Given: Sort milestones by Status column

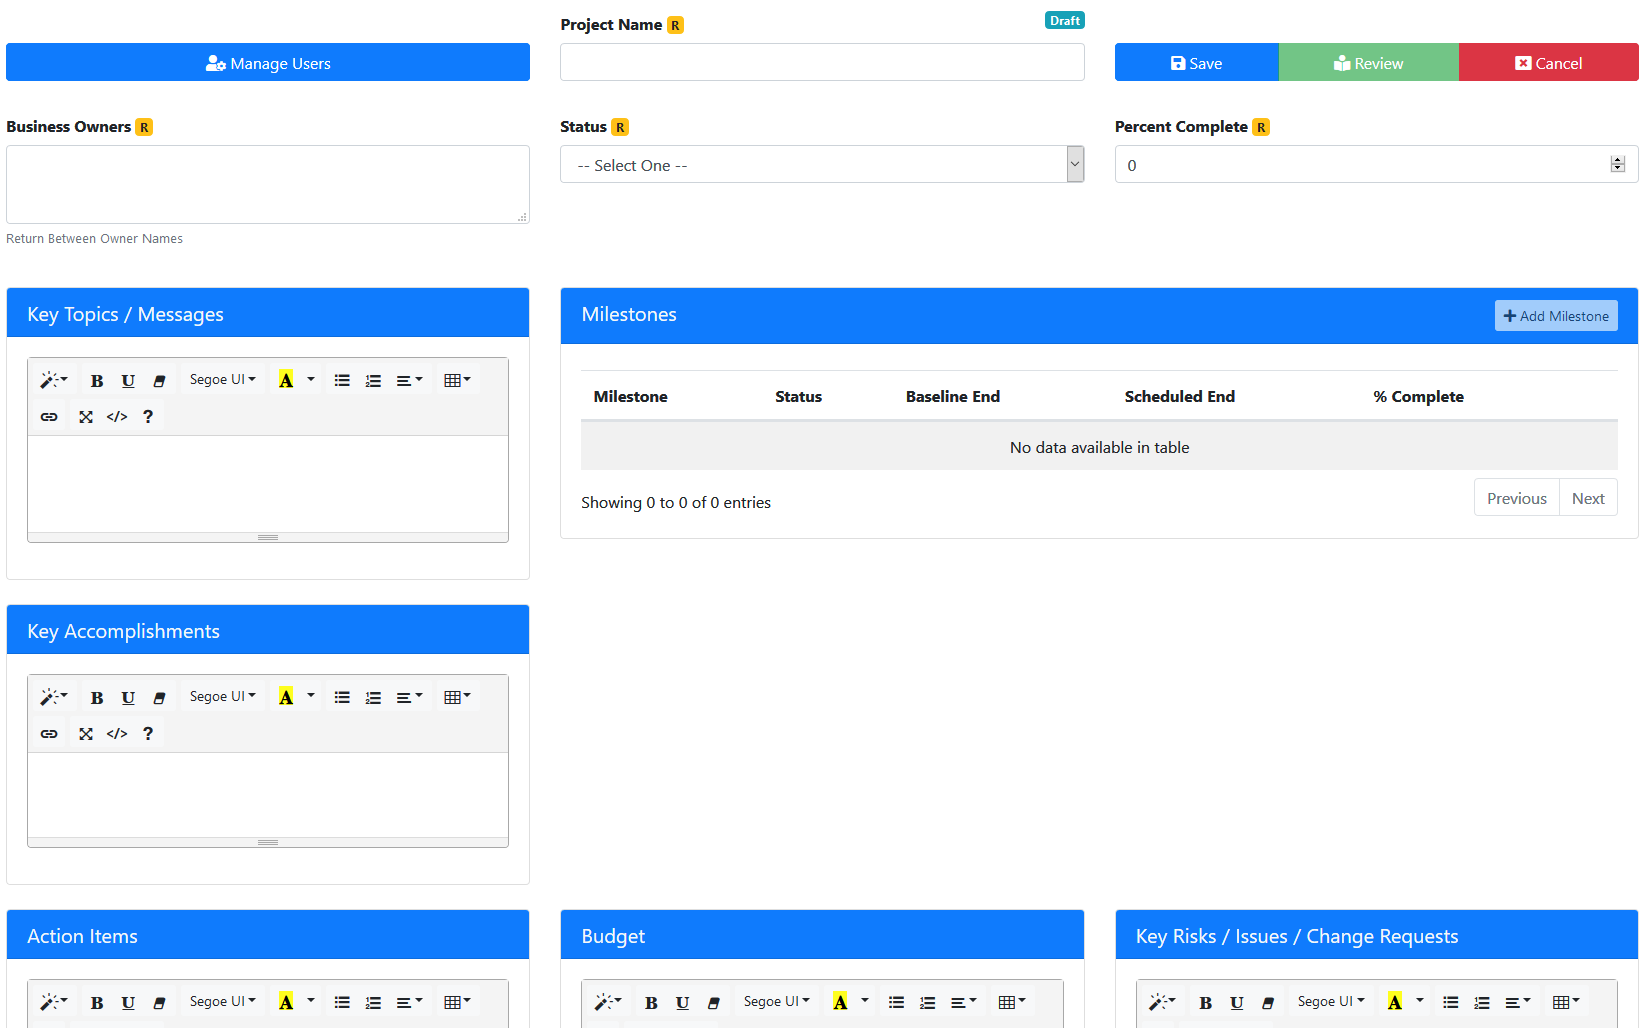Looking at the screenshot, I should click(799, 396).
